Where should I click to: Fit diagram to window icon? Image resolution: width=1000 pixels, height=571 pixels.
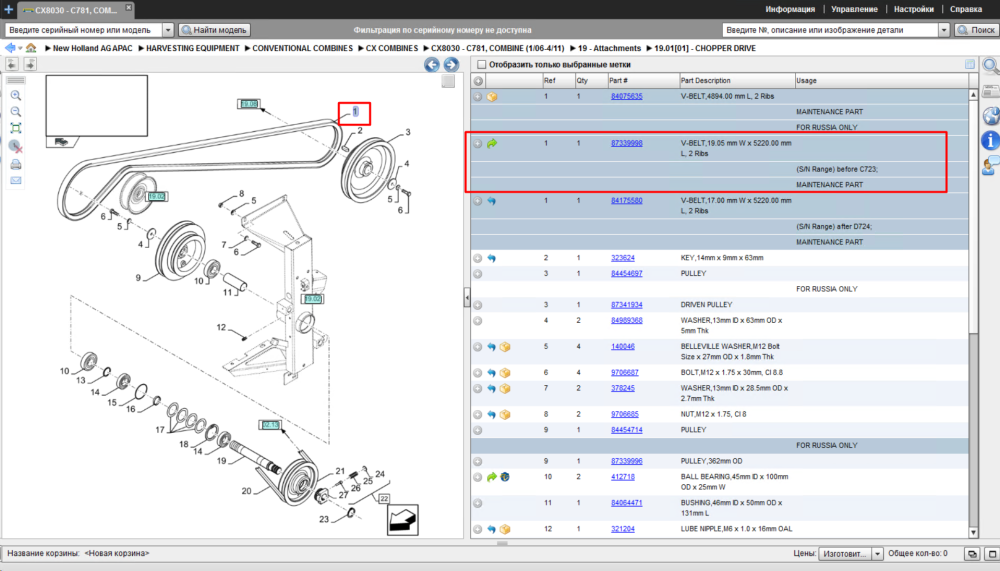point(16,128)
